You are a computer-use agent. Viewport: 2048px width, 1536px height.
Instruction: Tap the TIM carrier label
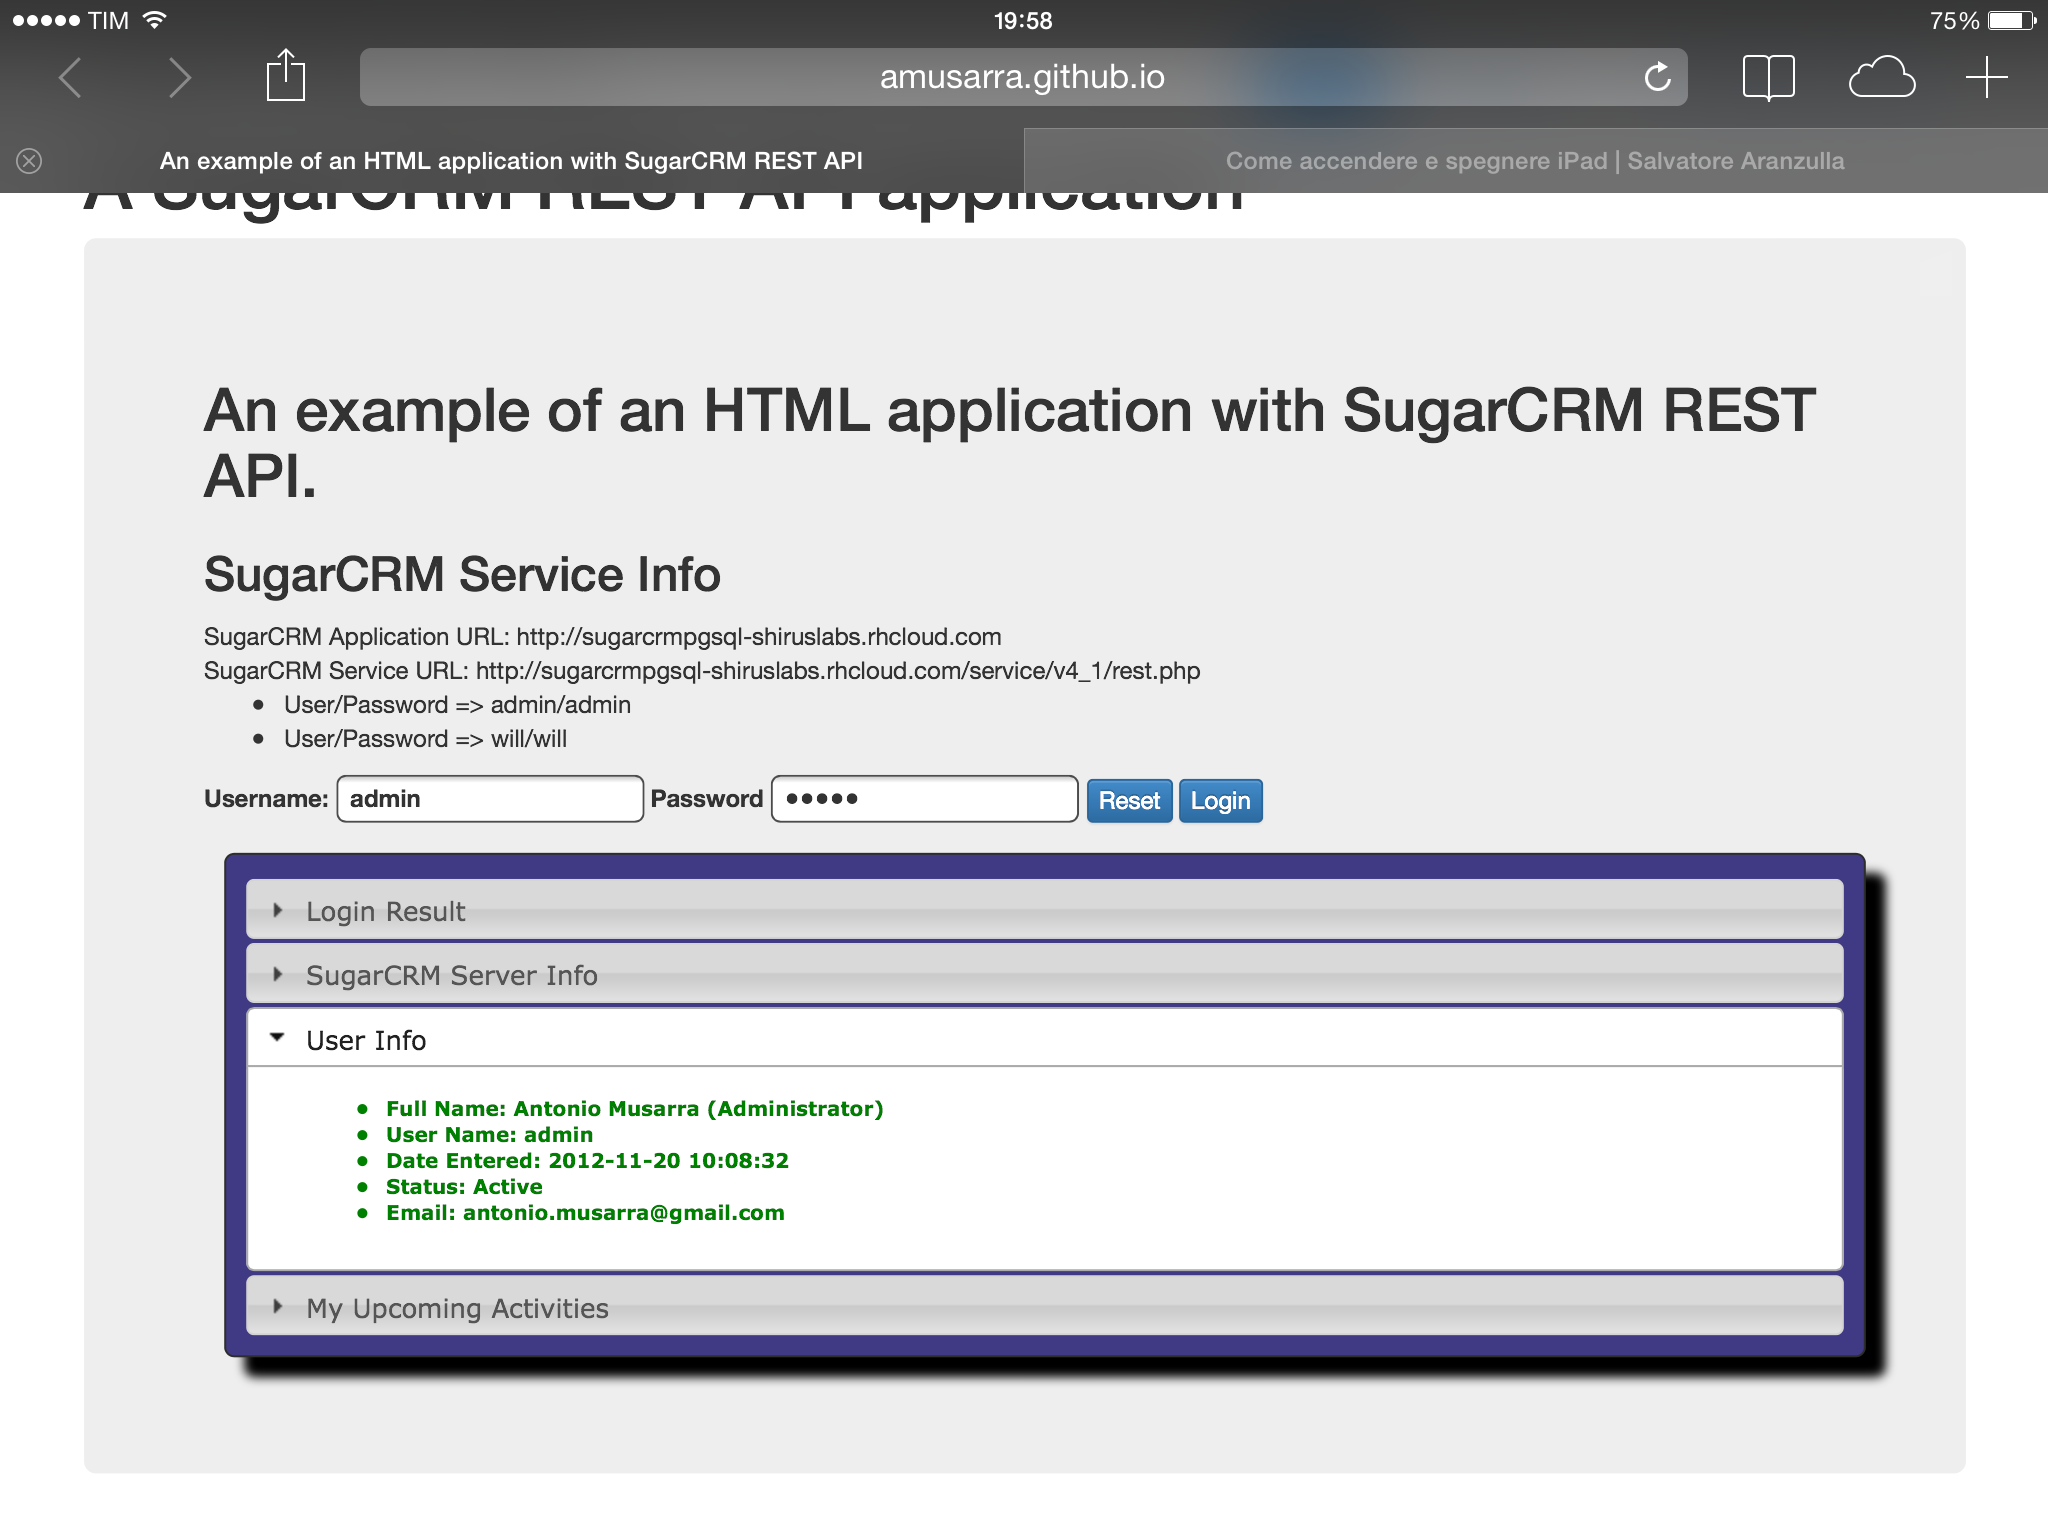(108, 21)
